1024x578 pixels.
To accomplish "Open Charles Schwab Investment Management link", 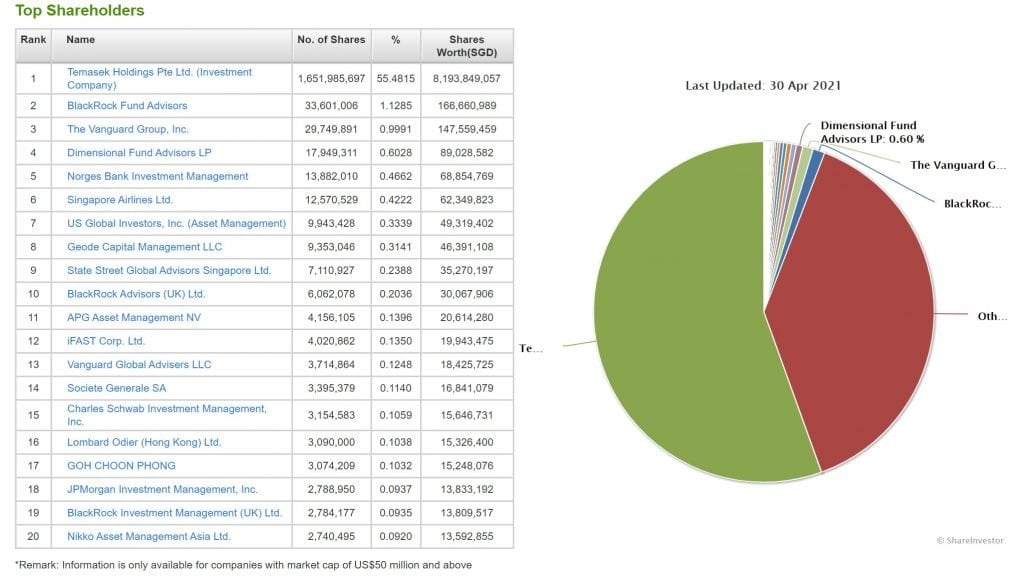I will [x=167, y=415].
